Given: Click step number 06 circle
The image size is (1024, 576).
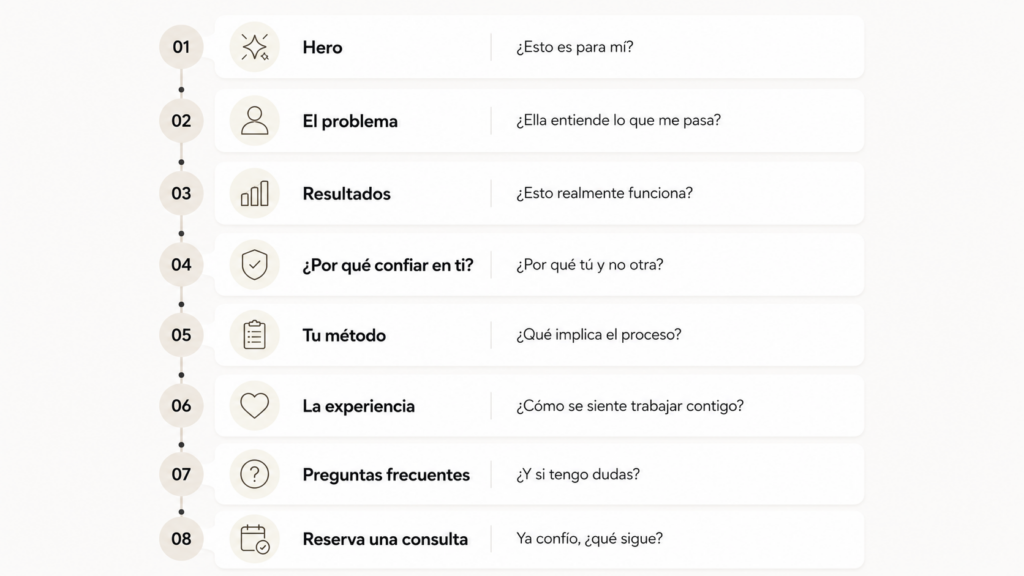Looking at the screenshot, I should click(x=182, y=406).
